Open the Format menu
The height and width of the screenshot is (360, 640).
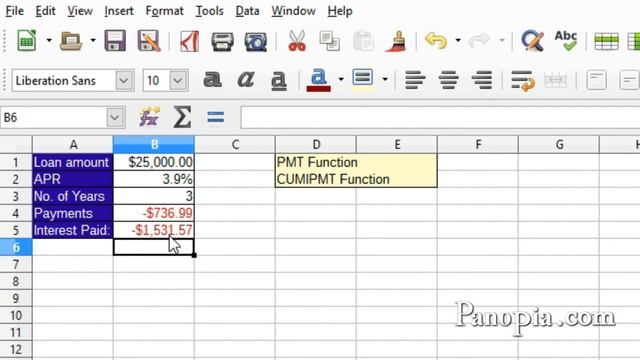(164, 11)
